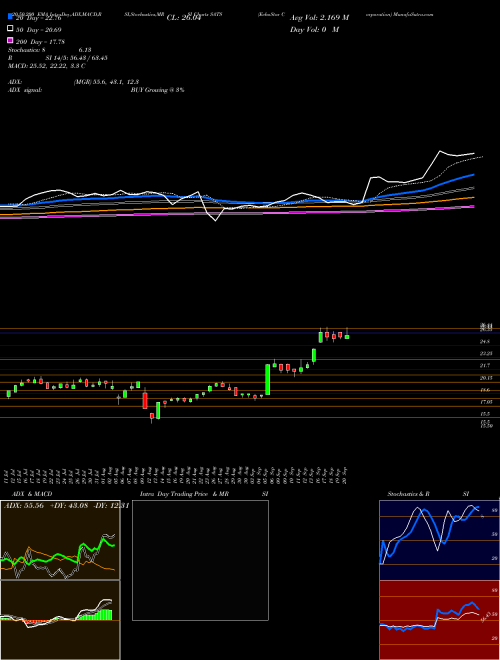Screen dimensions: 500x660
Task: Click the white 50 Day legend swatch
Action: click(x=10, y=29)
